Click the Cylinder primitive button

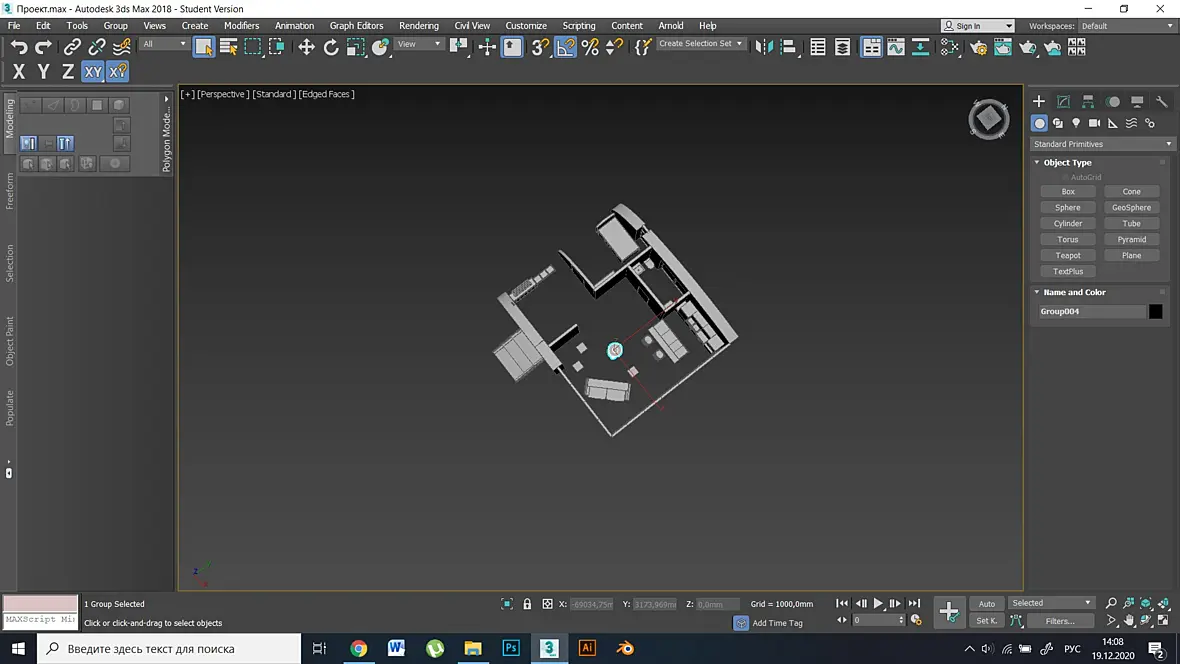tap(1067, 224)
